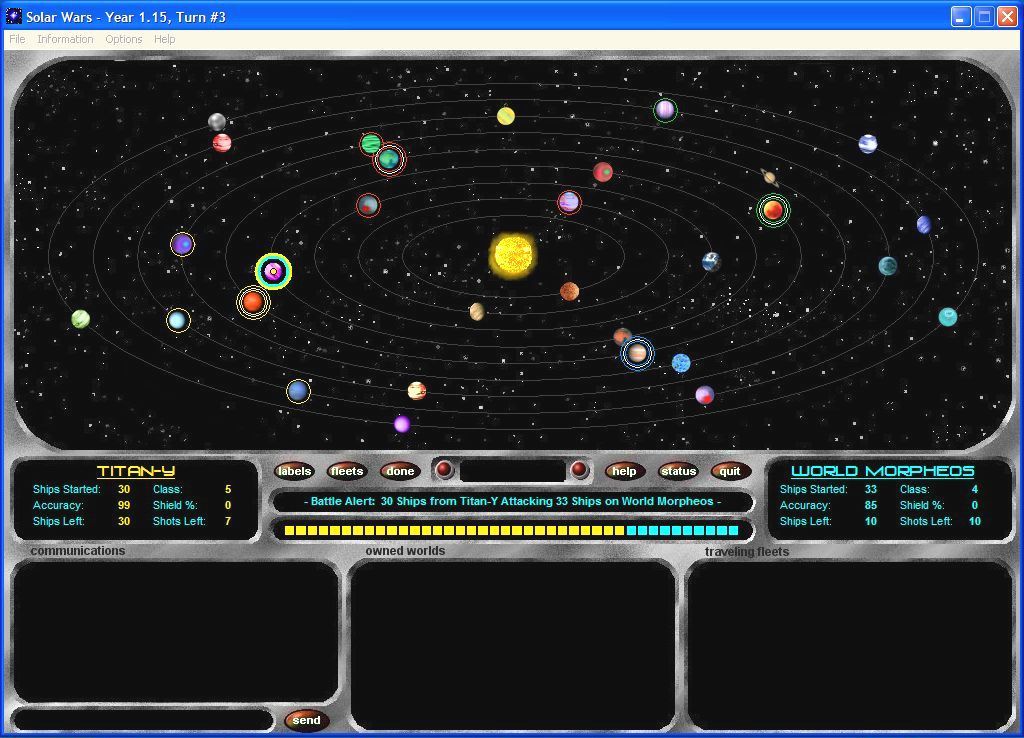Viewport: 1024px width, 738px height.
Task: Open the Options menu
Action: 124,39
